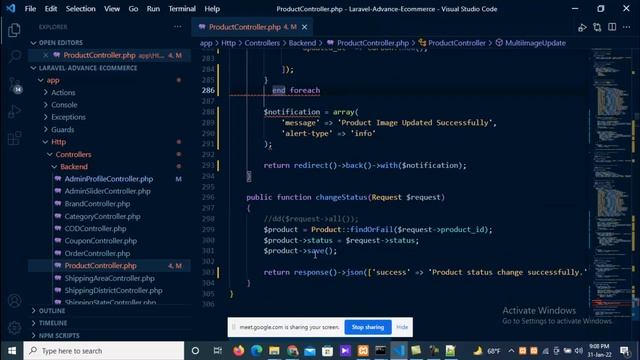Open the editor More Actions ellipsis
The width and height of the screenshot is (640, 360).
pos(627,27)
